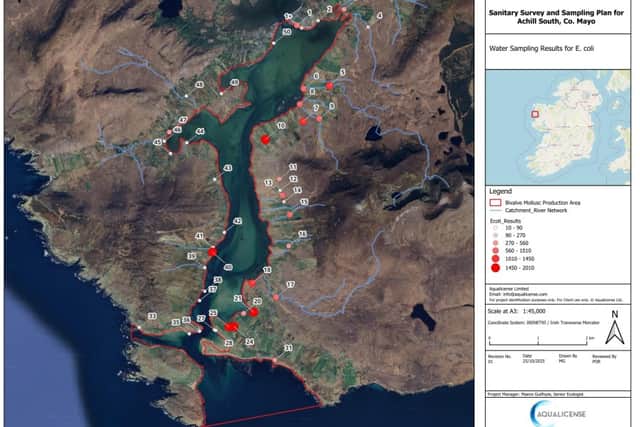640x427 pixels.
Task: Click the pink marker beside label 16
Action: [289, 246]
